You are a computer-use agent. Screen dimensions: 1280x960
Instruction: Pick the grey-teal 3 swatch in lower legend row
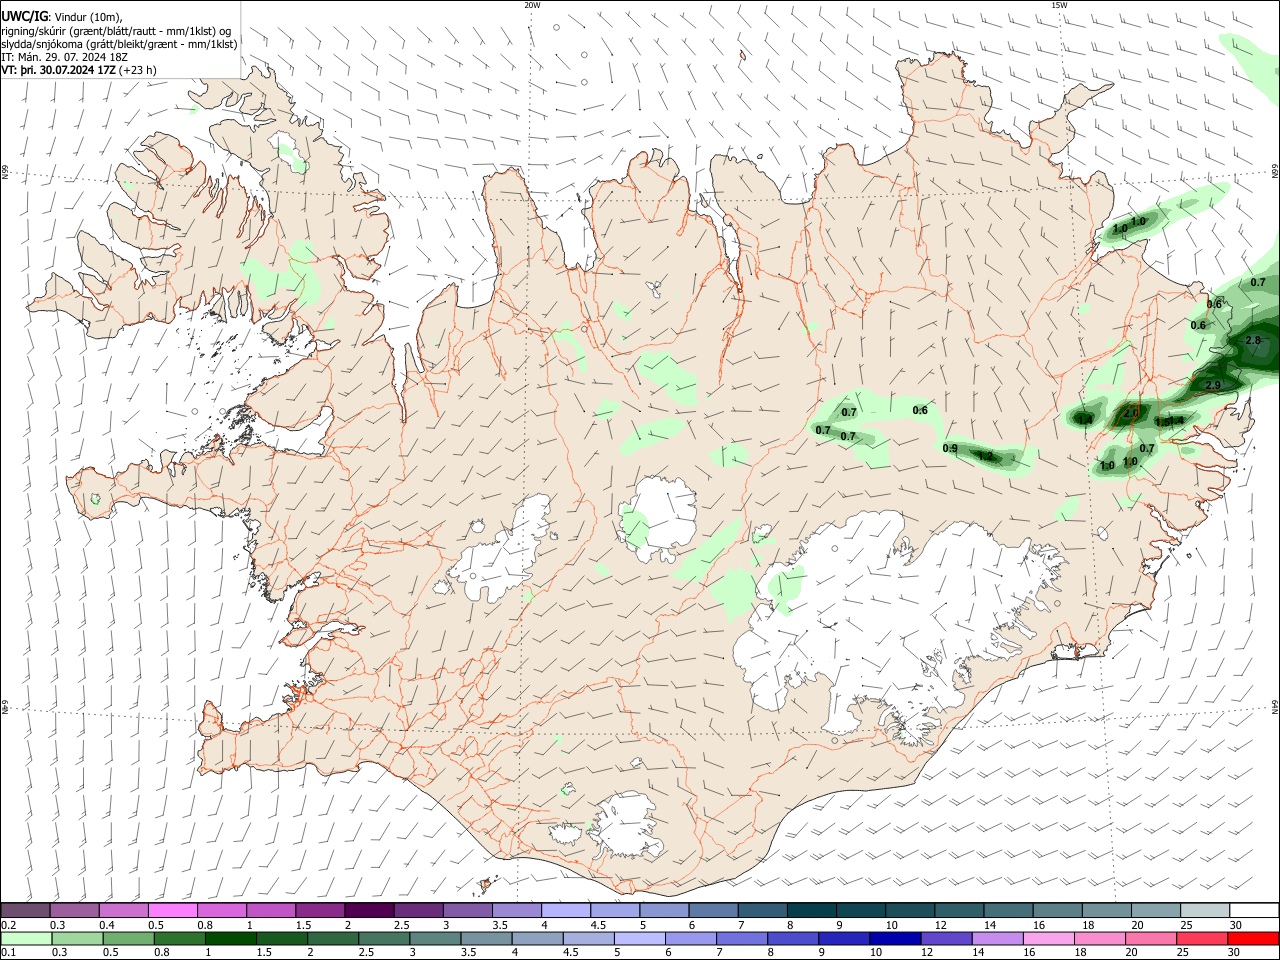436,938
